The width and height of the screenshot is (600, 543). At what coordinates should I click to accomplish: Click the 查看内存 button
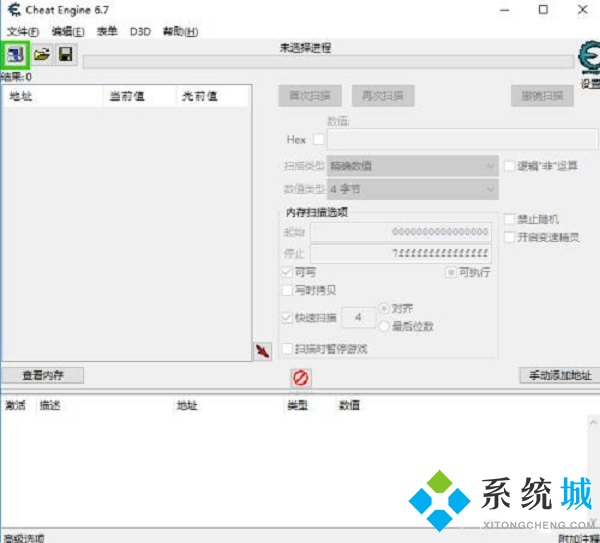click(x=43, y=375)
